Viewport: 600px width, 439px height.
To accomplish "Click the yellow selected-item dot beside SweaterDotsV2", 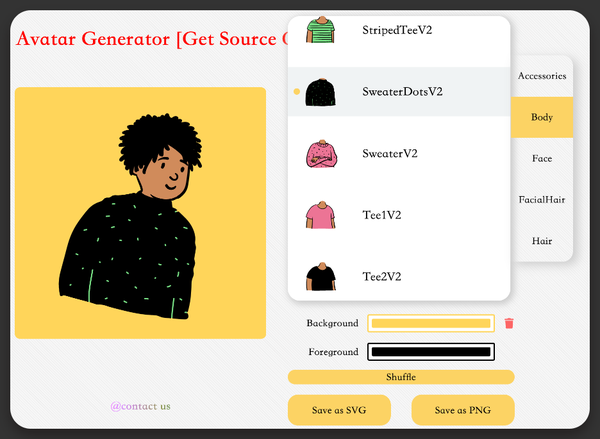I will (x=297, y=91).
